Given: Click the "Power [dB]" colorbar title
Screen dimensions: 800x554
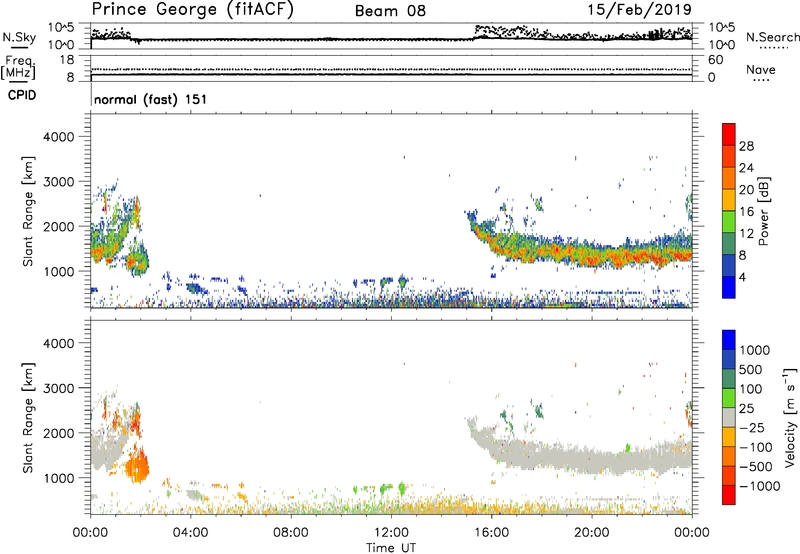Looking at the screenshot, I should [x=764, y=211].
